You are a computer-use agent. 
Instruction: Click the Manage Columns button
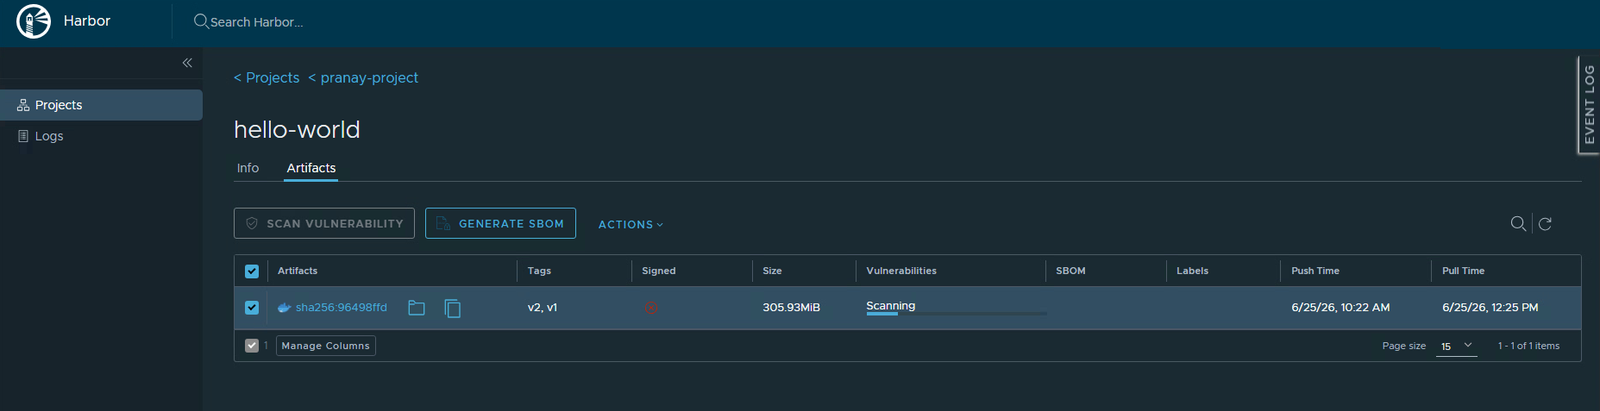point(326,346)
